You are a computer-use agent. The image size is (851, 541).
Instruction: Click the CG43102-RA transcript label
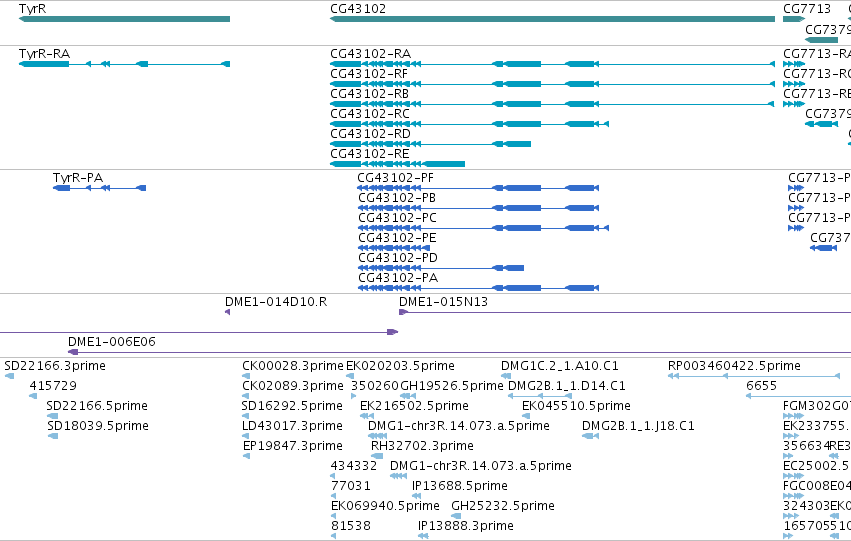371,54
